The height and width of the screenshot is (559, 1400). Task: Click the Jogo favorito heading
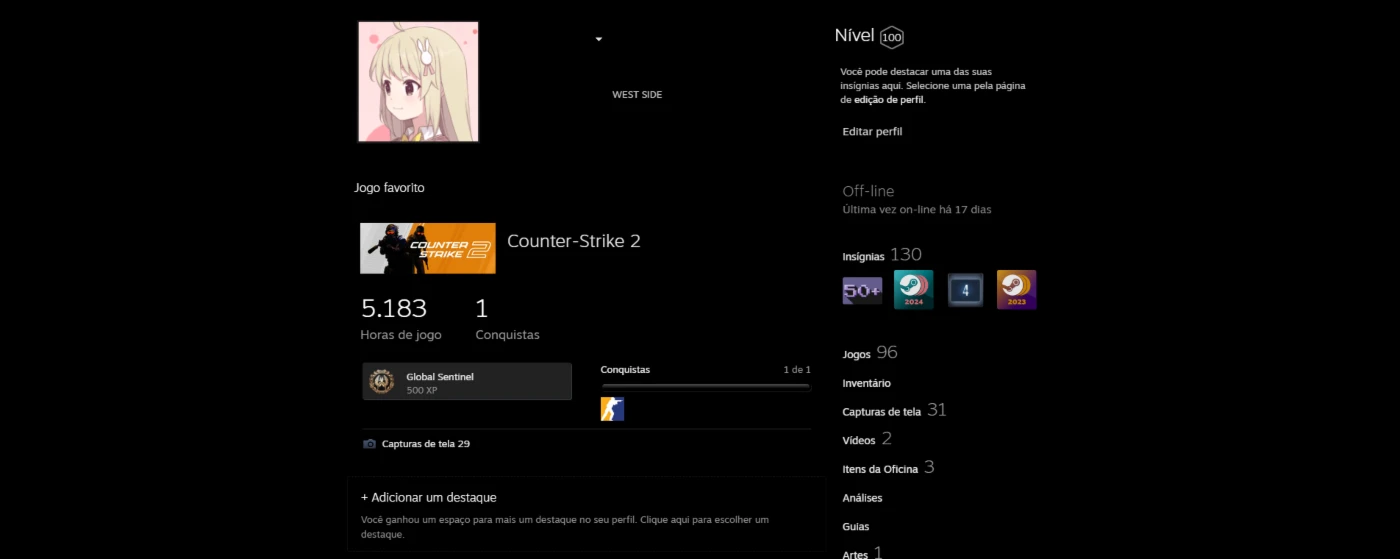(389, 187)
